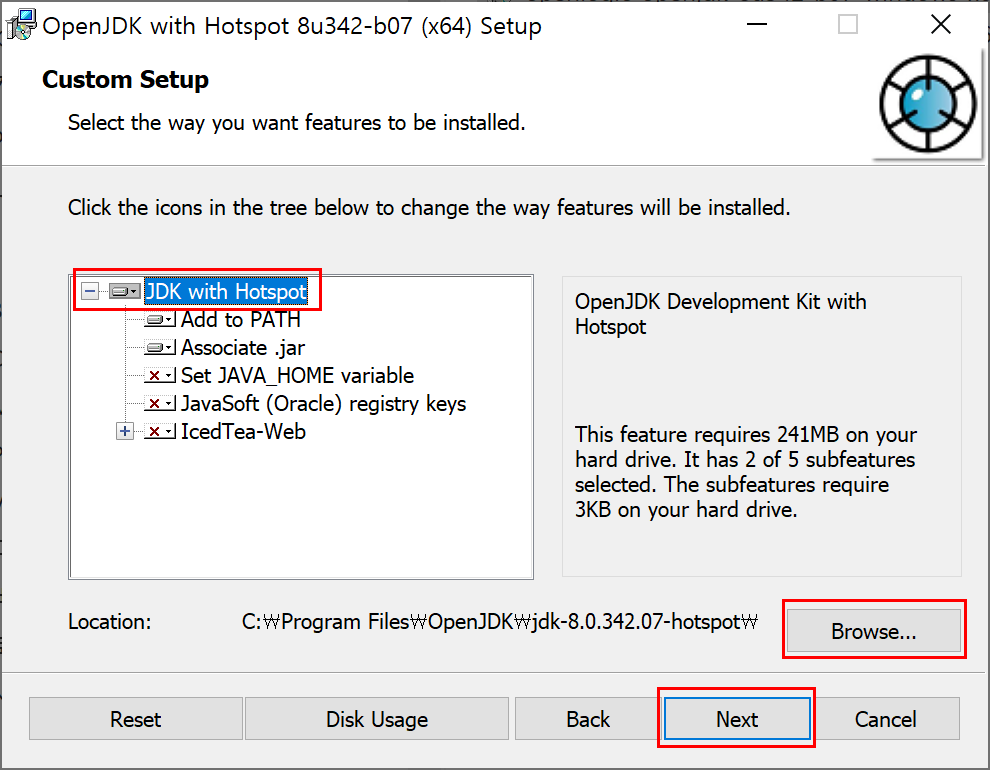The image size is (990, 770).
Task: Proceed with the Next button
Action: [737, 719]
